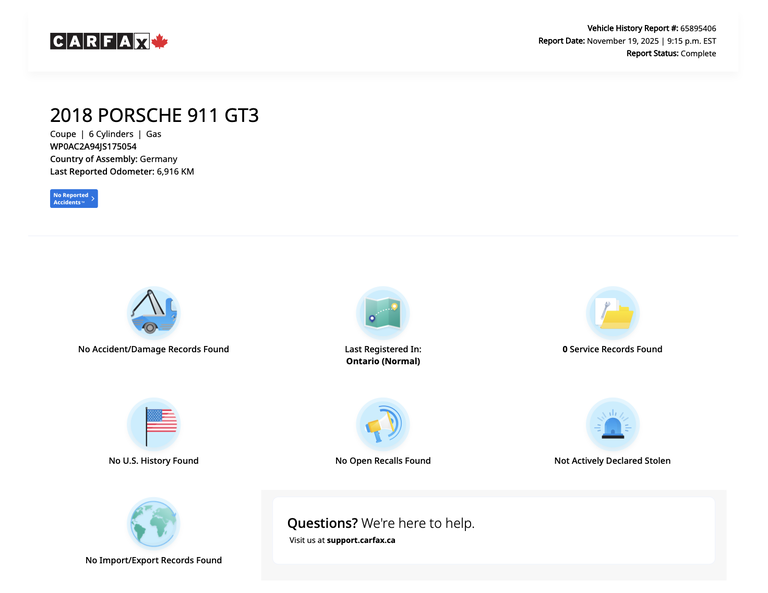Click the No U.S. History Found label
The image size is (768, 593).
153,461
